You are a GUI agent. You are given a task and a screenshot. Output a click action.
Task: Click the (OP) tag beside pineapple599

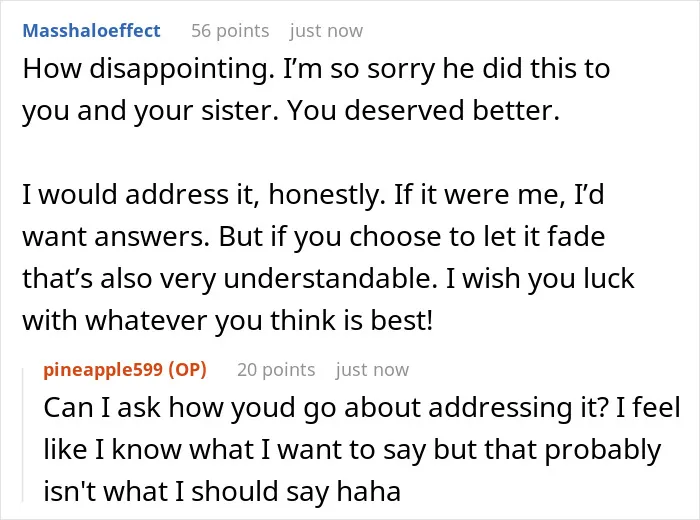click(x=188, y=370)
